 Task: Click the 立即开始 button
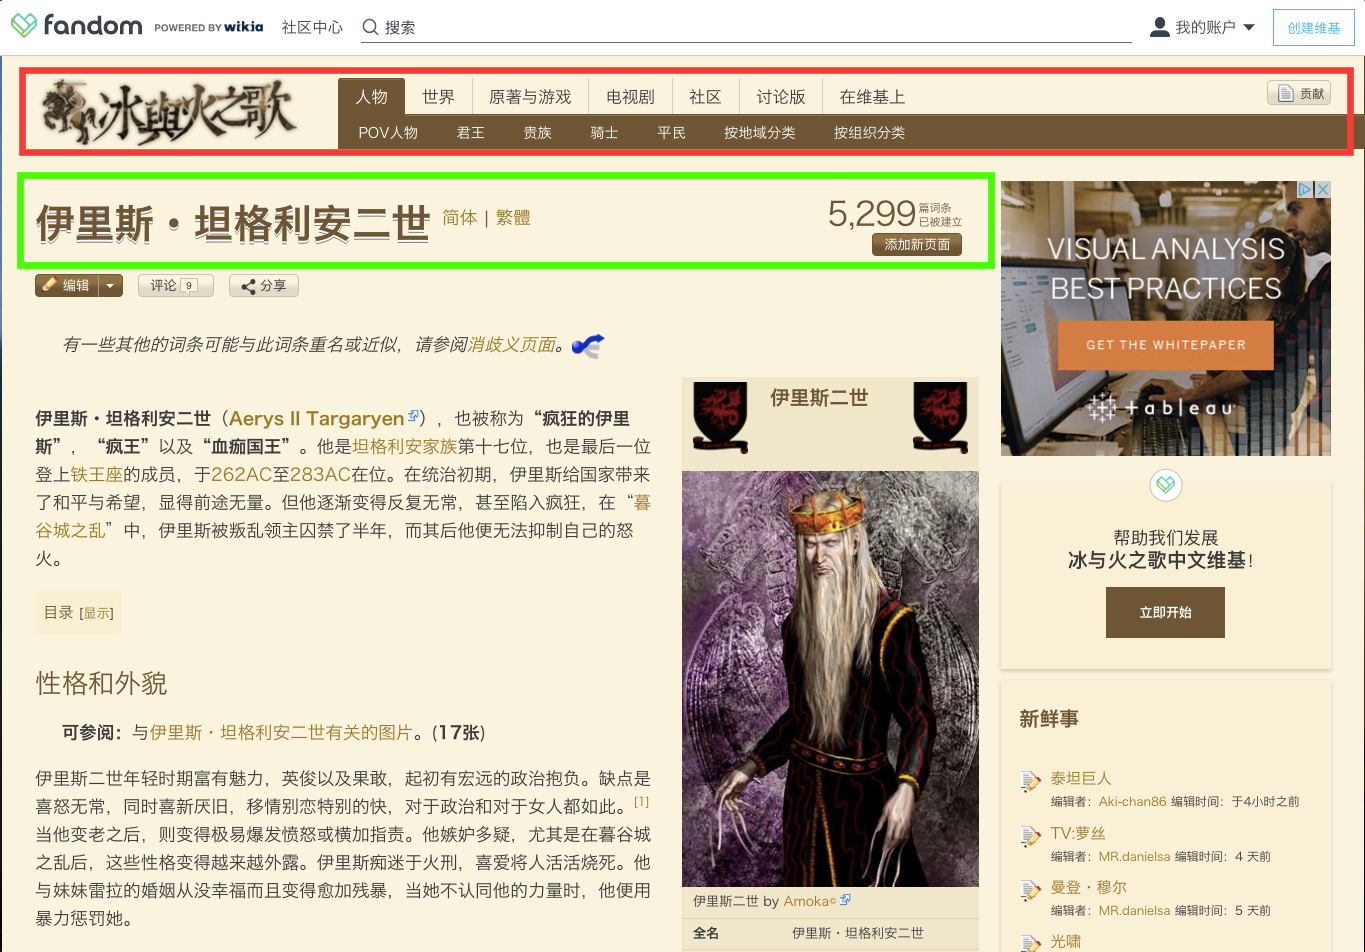[x=1165, y=612]
